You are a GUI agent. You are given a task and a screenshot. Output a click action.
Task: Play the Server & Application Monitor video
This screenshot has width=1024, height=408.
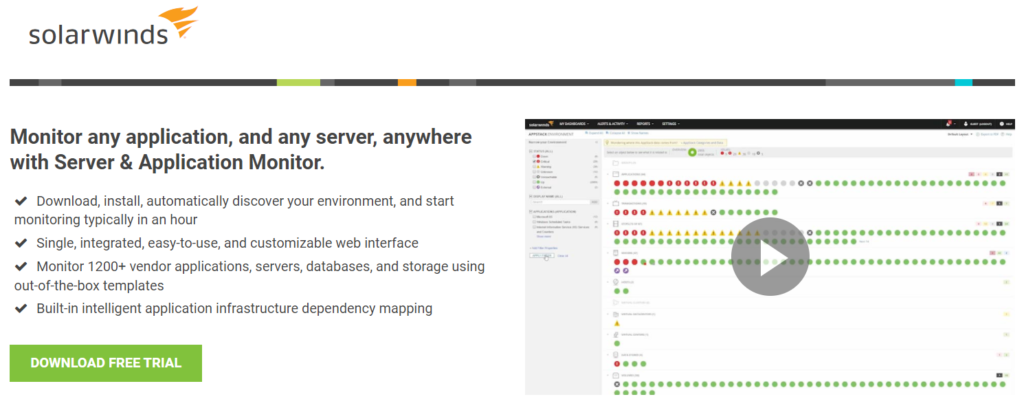coord(770,256)
